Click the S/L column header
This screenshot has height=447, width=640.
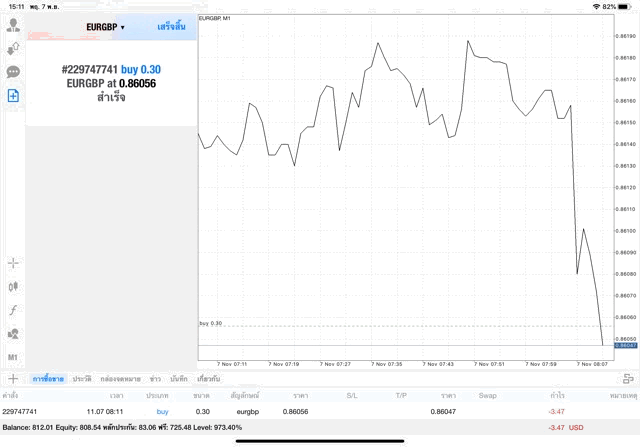(x=352, y=396)
